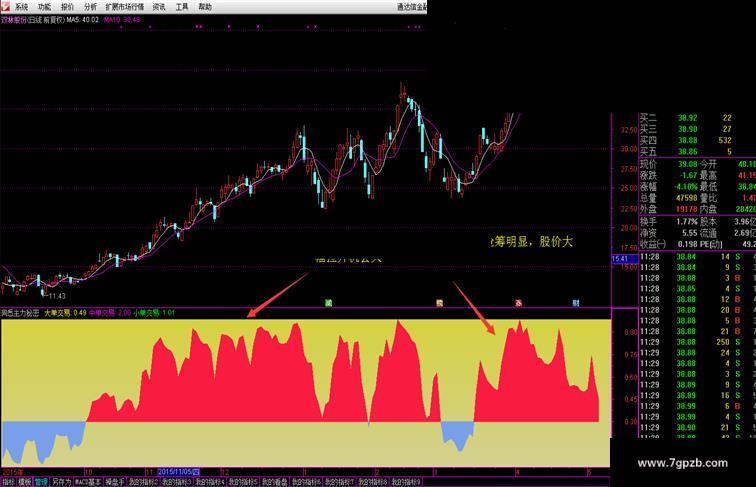Viewport: 756px width, 487px height.
Task: Click the 财 marker icon on chart
Action: 576,303
